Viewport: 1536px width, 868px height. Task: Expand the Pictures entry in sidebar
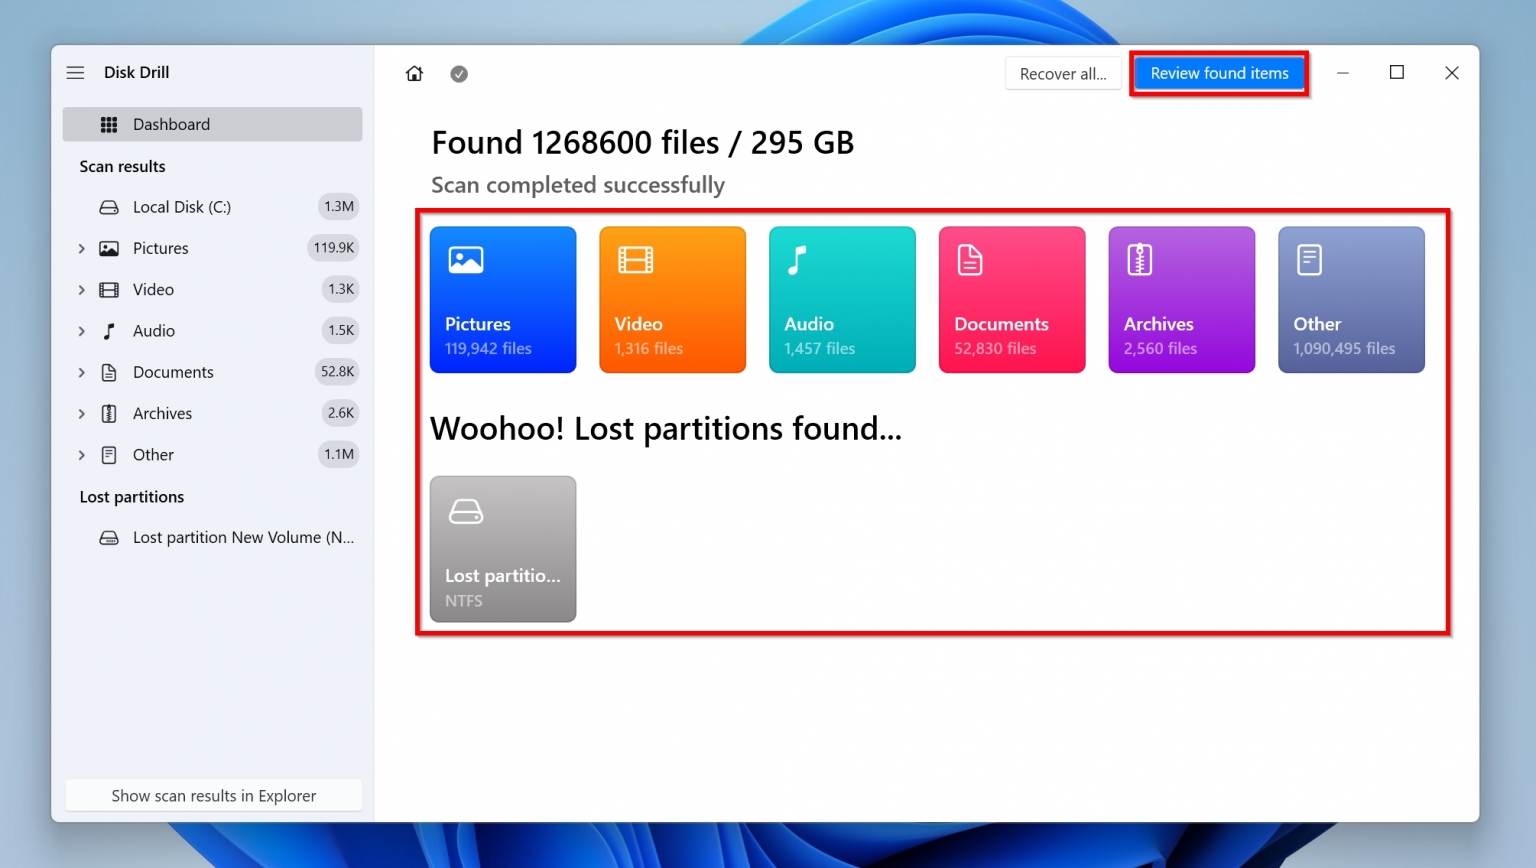click(x=82, y=248)
